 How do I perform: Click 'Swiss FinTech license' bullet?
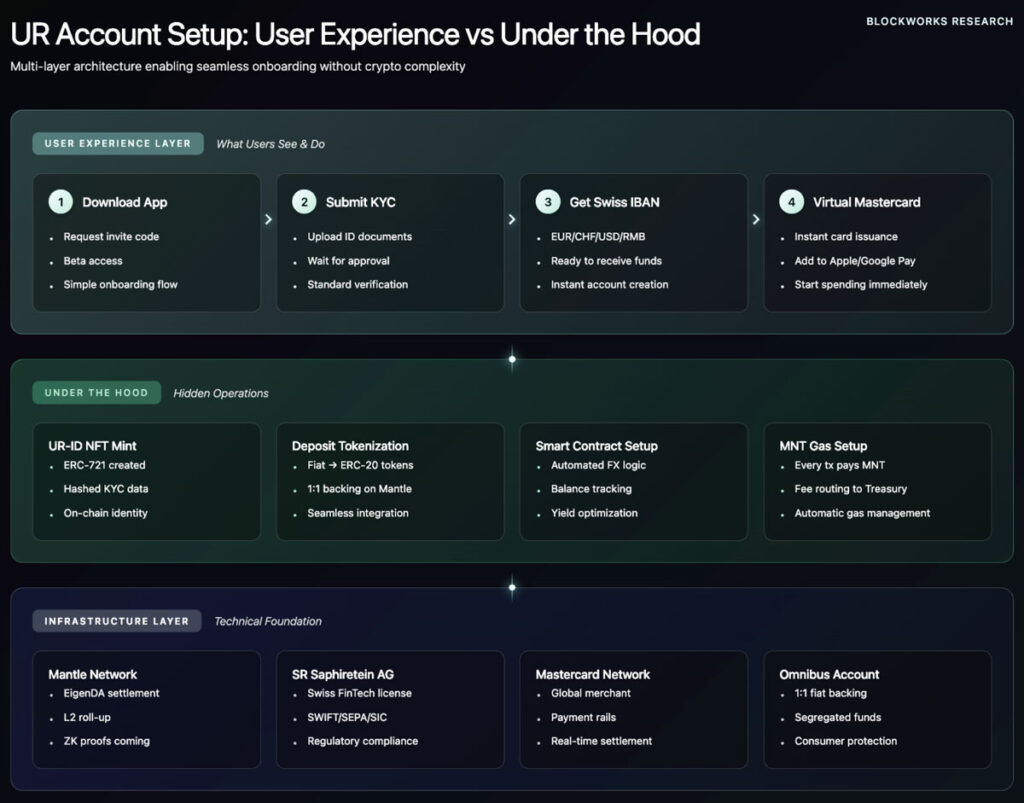point(360,693)
